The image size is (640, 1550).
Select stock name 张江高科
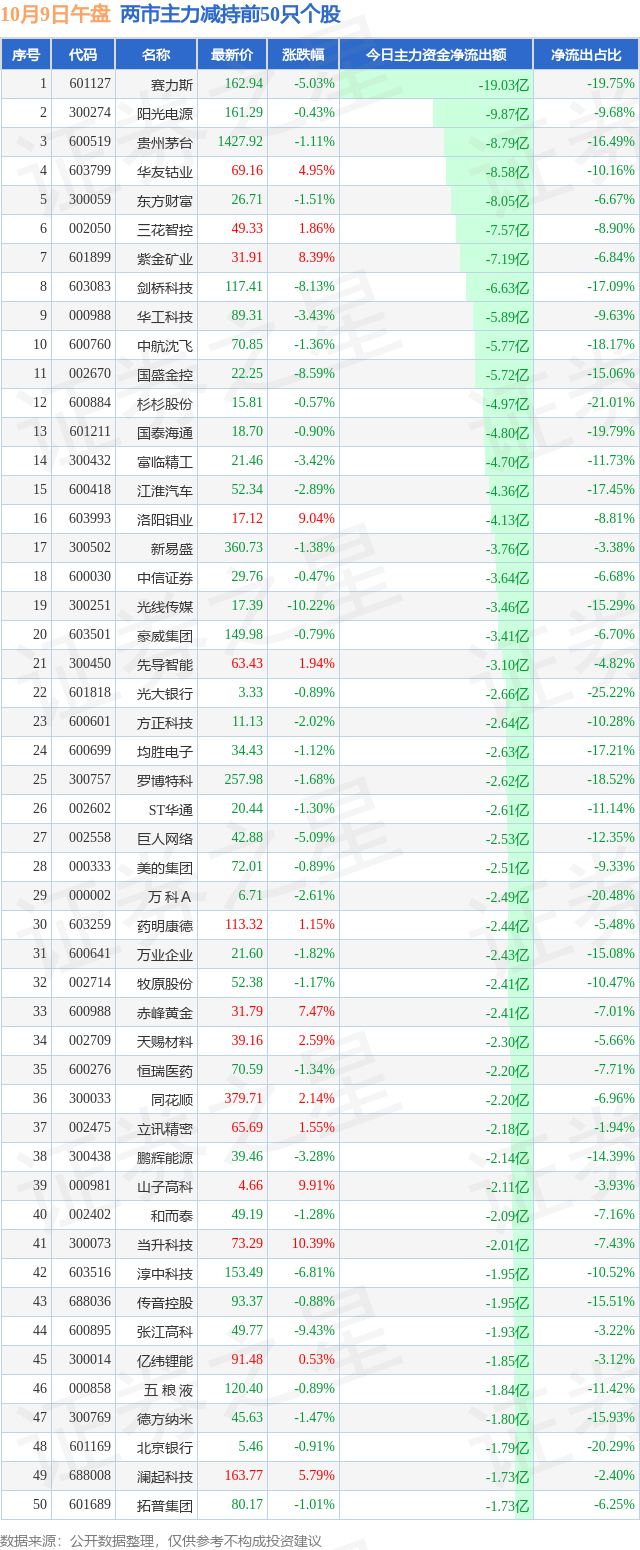164,1331
